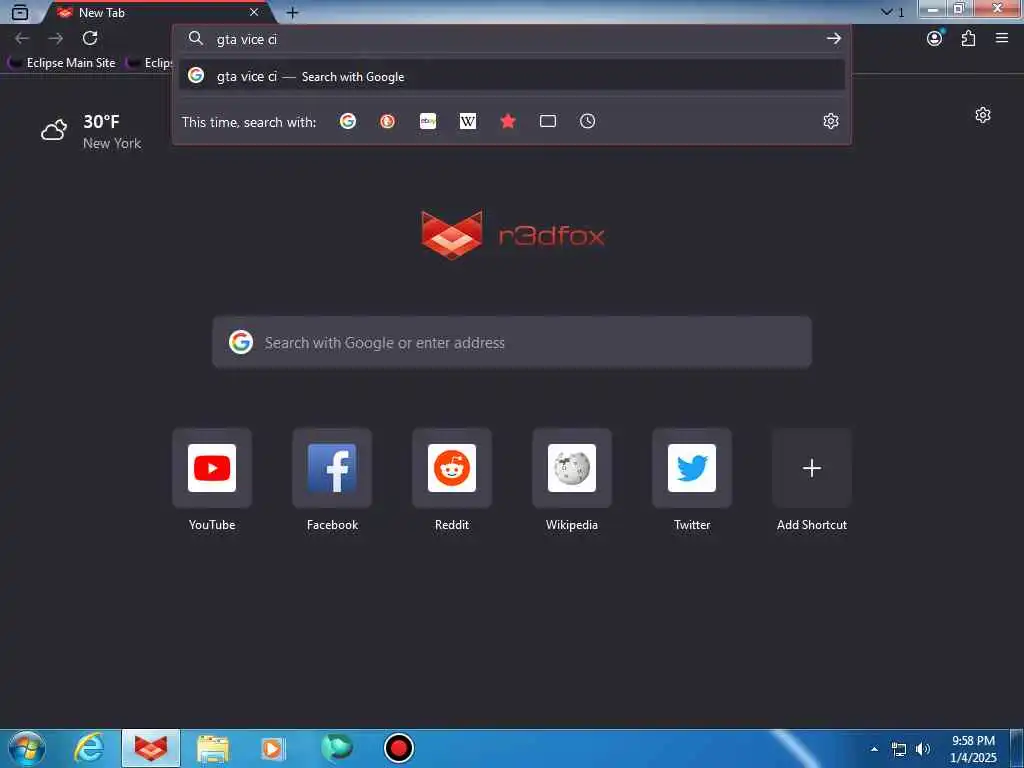Click the r3dfox taskbar button
The image size is (1024, 768).
pyautogui.click(x=151, y=748)
